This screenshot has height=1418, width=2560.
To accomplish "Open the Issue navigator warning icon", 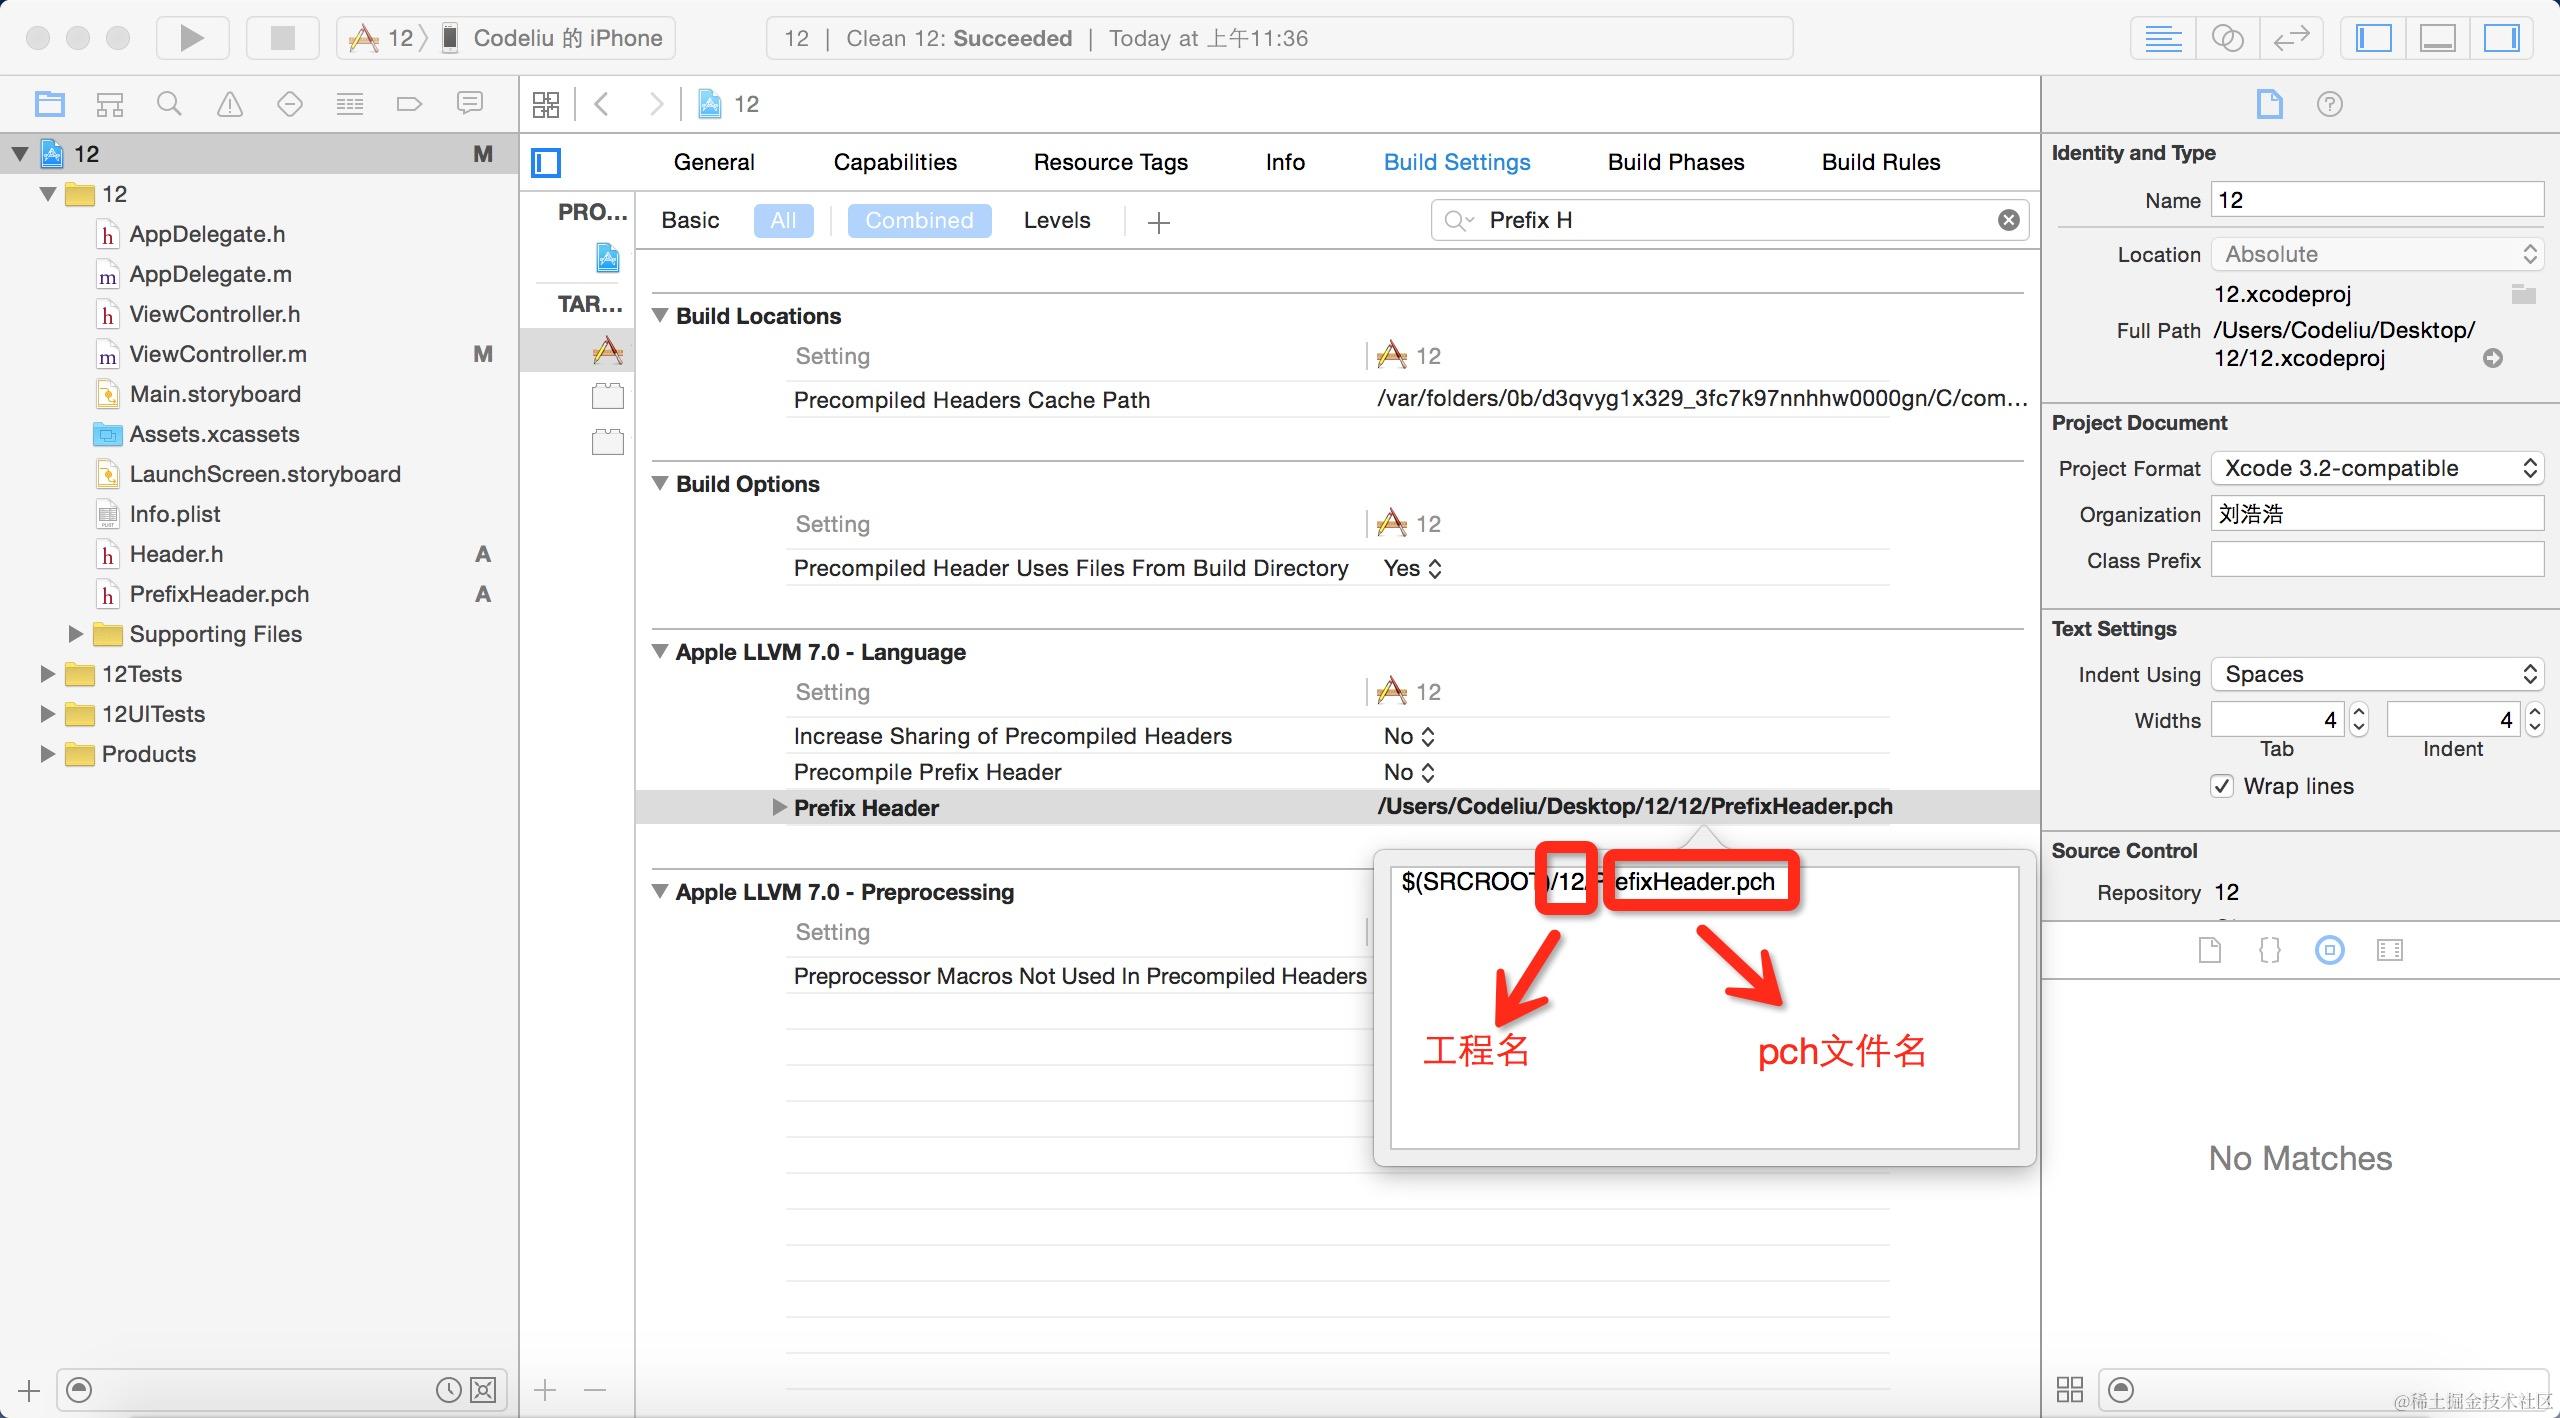I will click(x=230, y=104).
